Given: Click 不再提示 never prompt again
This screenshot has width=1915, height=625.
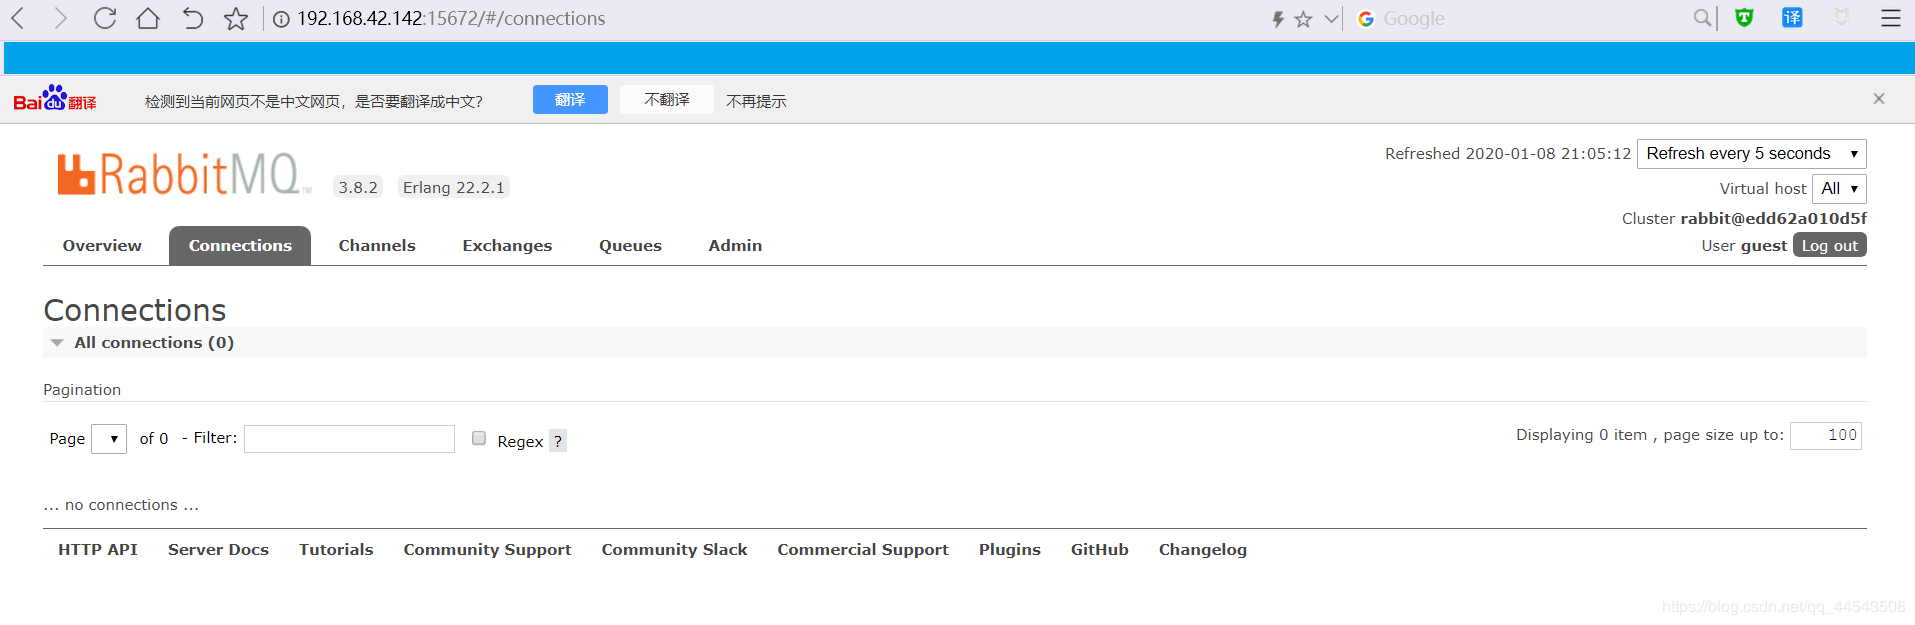Looking at the screenshot, I should [x=756, y=101].
